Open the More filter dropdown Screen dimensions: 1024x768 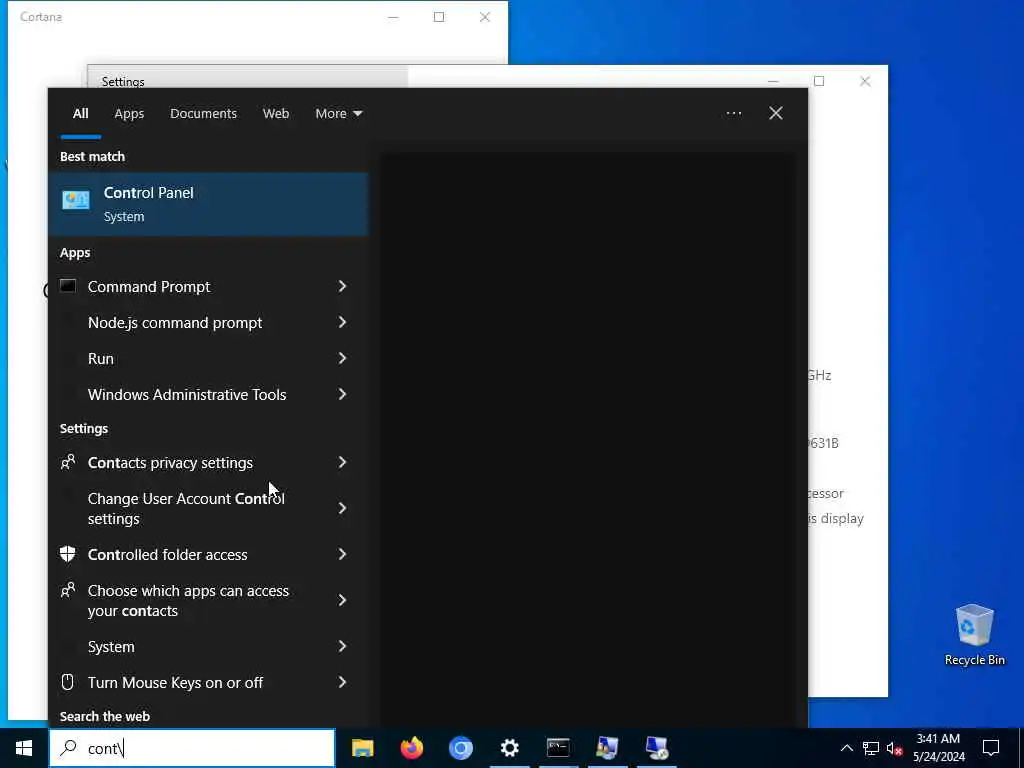338,113
